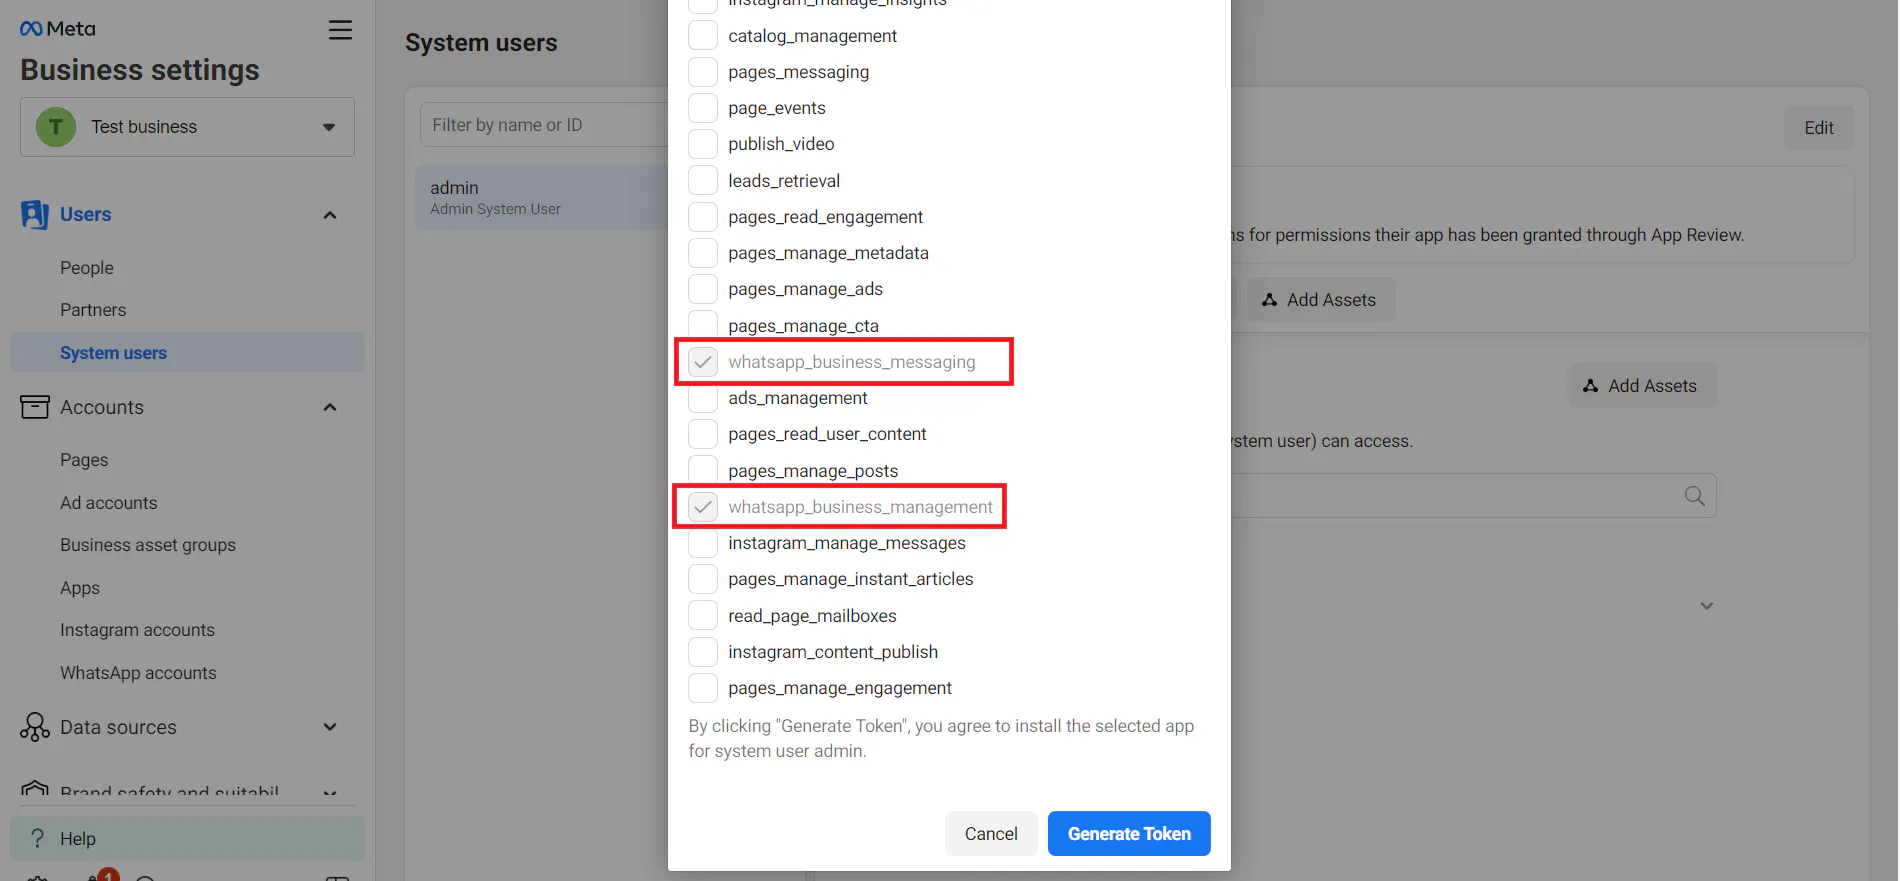Enable pages_manage_instant_articles checkbox

tap(703, 579)
